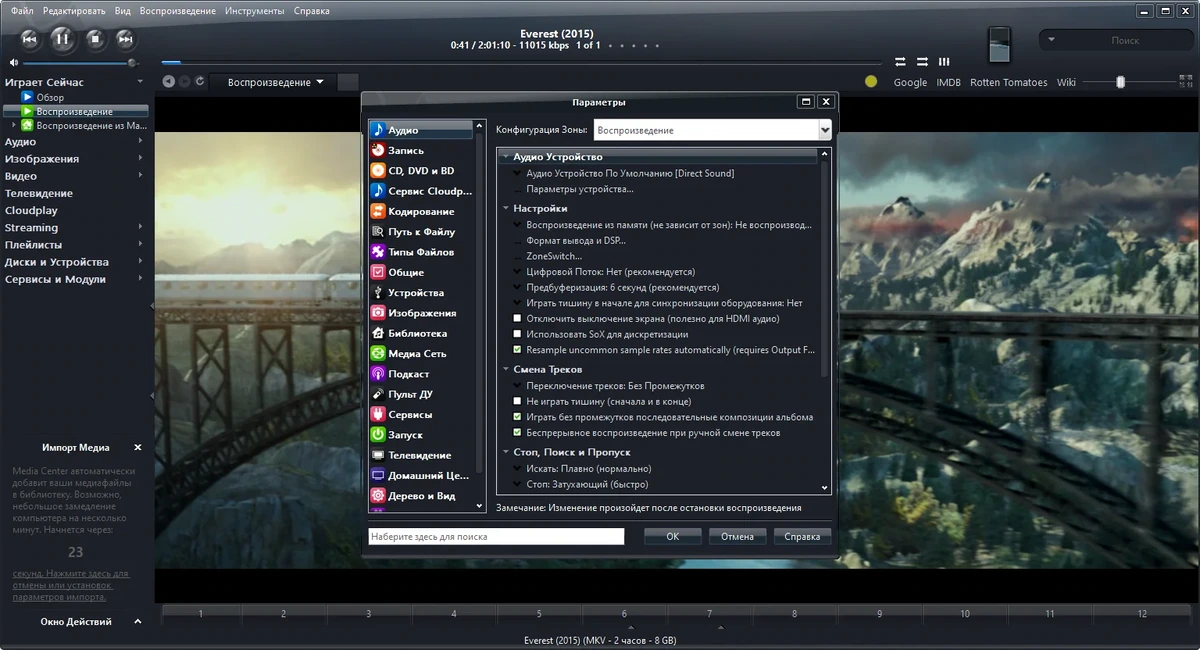Enable Отключить выключение экрана checkbox
This screenshot has width=1200, height=650.
[x=517, y=319]
